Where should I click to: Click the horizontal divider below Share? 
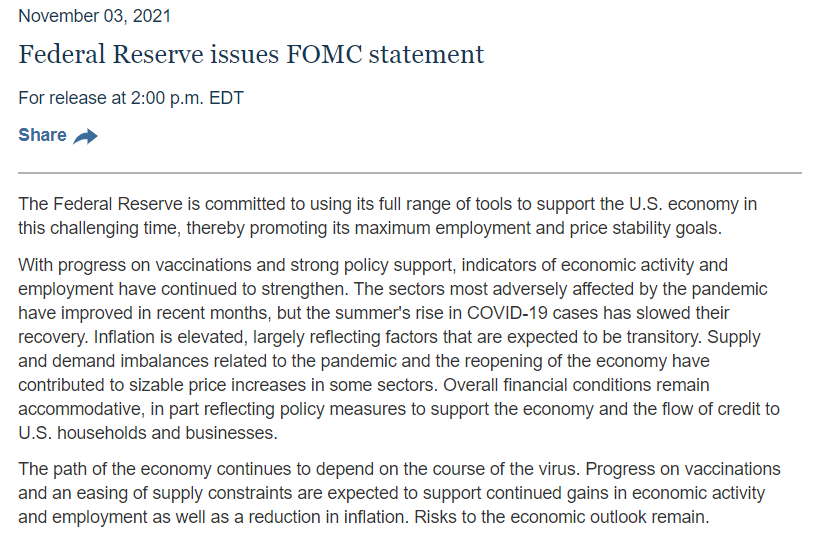pyautogui.click(x=410, y=173)
